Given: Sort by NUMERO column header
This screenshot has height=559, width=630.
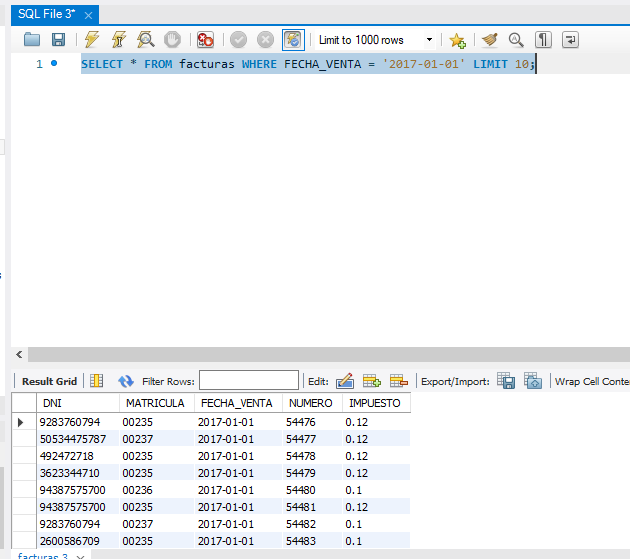Looking at the screenshot, I should coord(312,403).
